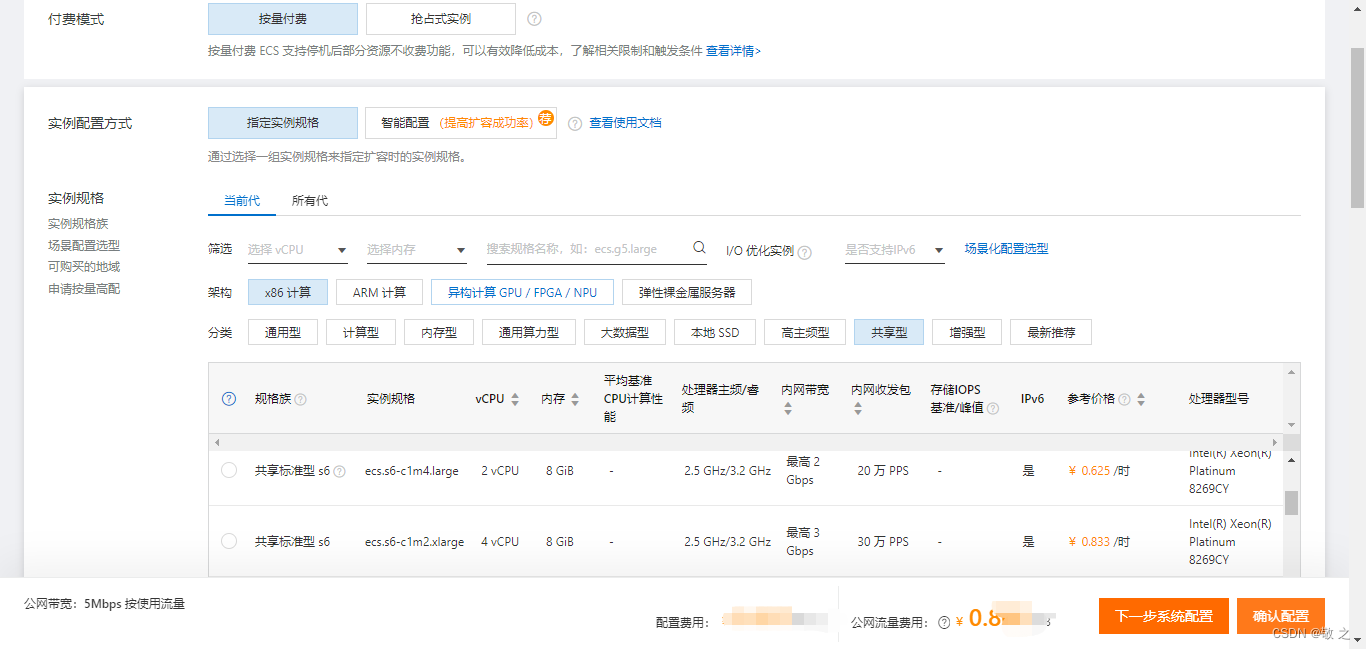Sort by 参考价格 column arrows
The image size is (1366, 649).
tap(1141, 399)
